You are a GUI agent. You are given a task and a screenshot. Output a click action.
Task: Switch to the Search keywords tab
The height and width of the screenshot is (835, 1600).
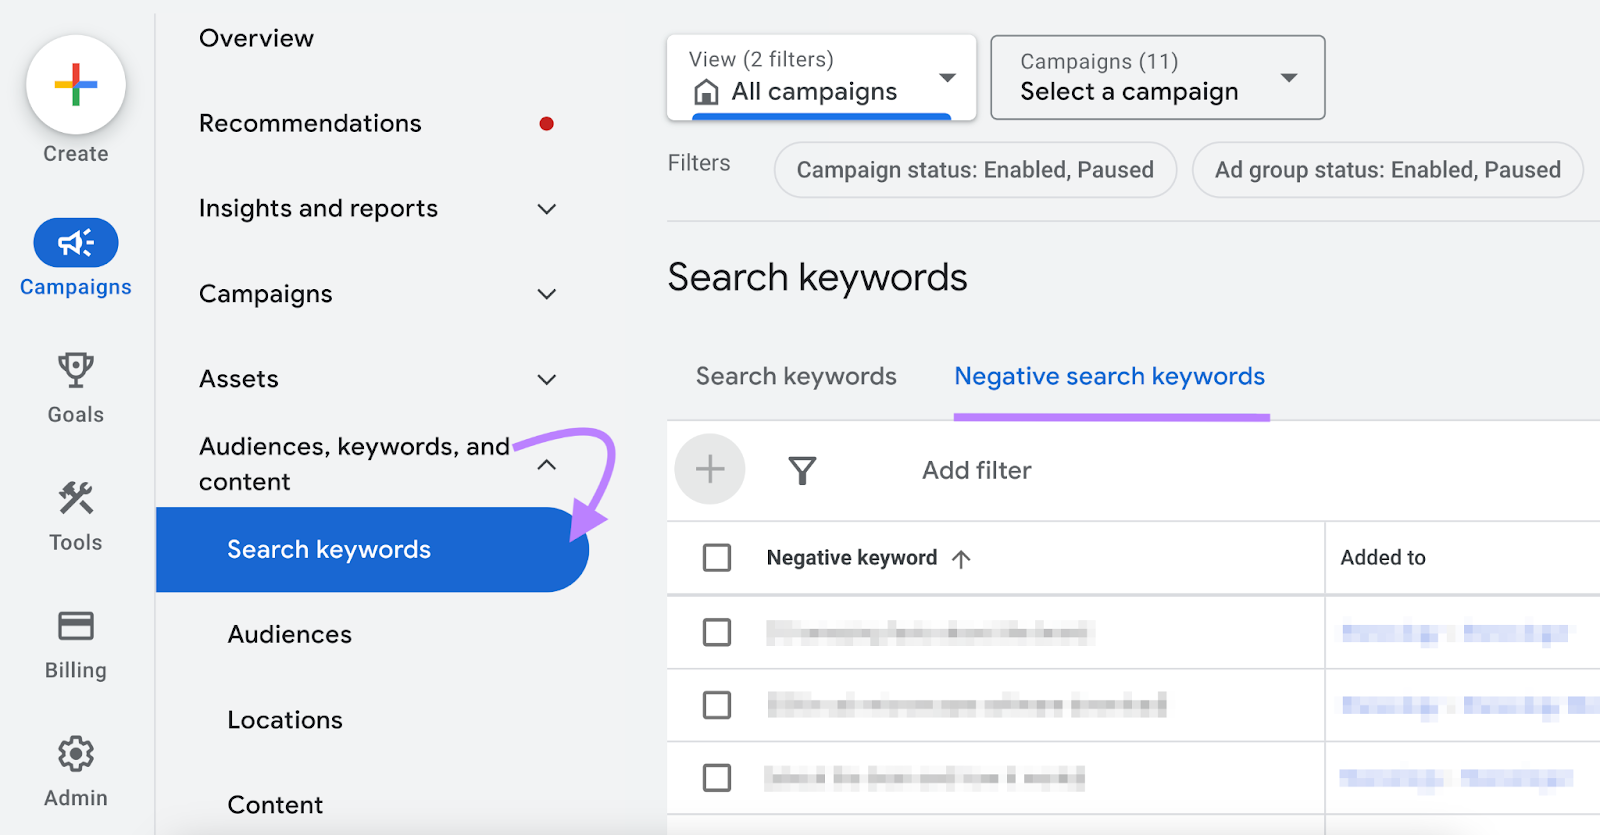(x=796, y=377)
